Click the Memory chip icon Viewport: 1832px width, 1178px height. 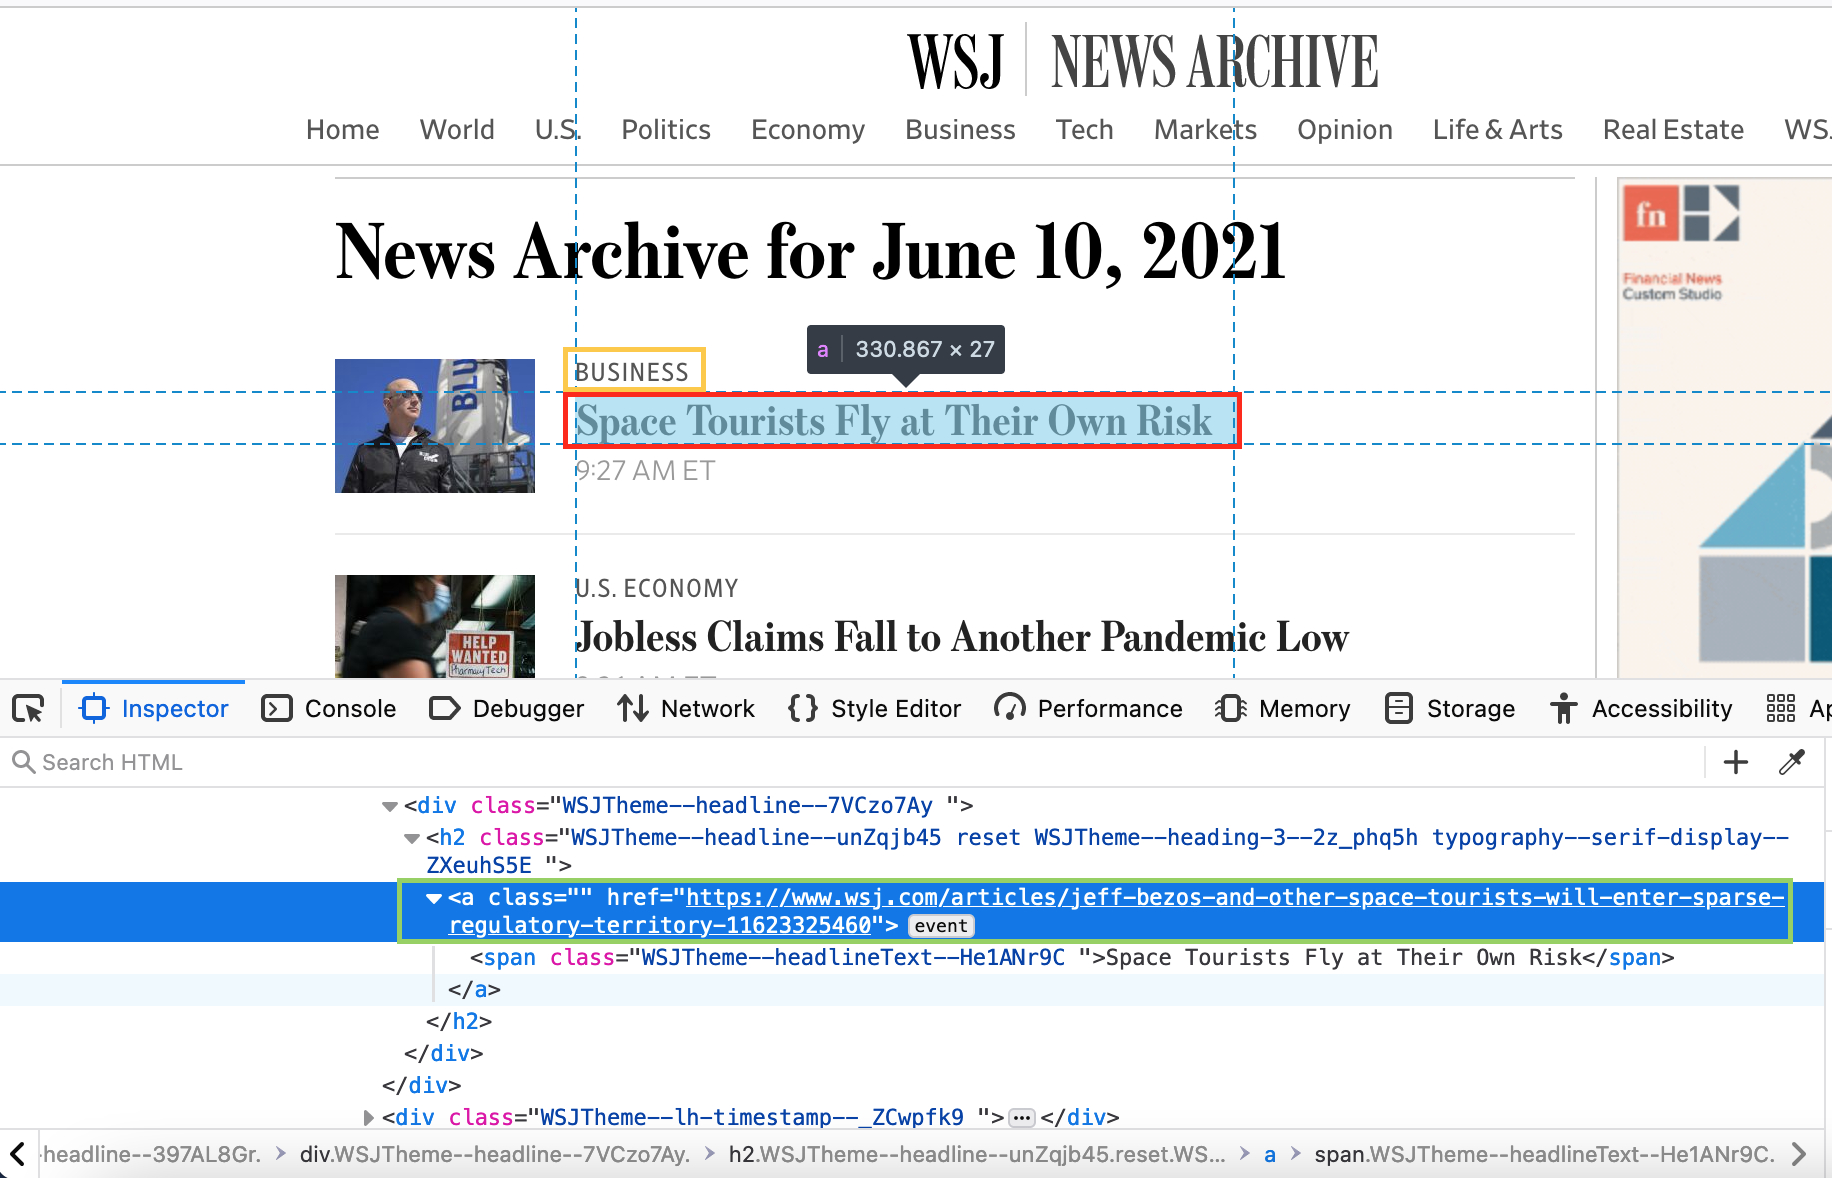[x=1231, y=709]
